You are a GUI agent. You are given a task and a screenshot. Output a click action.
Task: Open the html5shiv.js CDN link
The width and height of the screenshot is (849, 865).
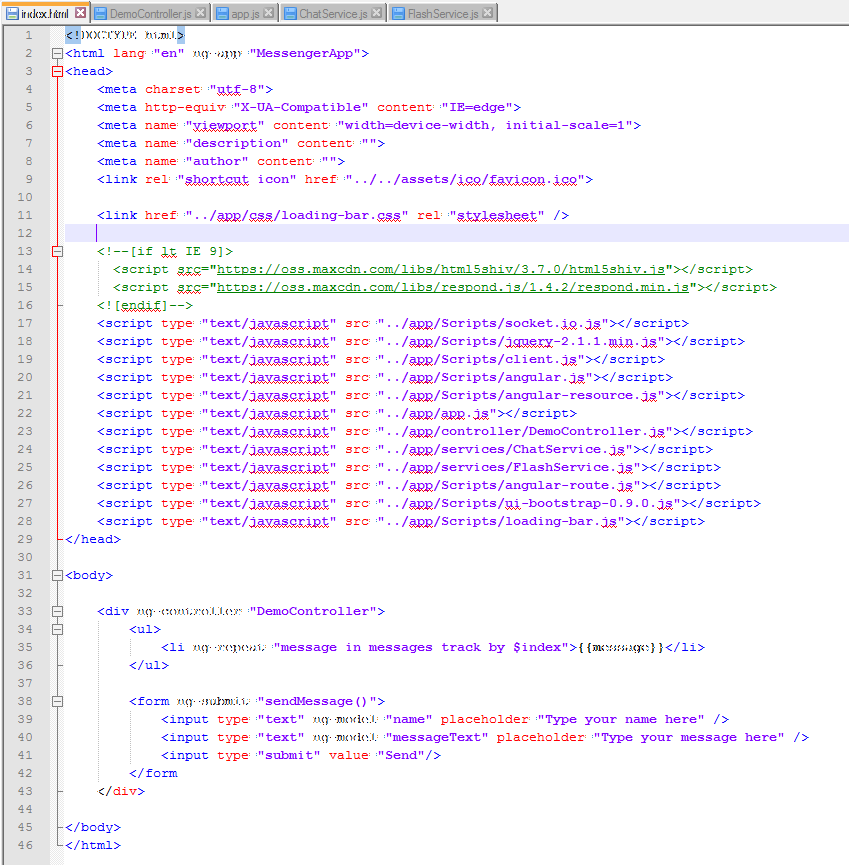tap(441, 269)
